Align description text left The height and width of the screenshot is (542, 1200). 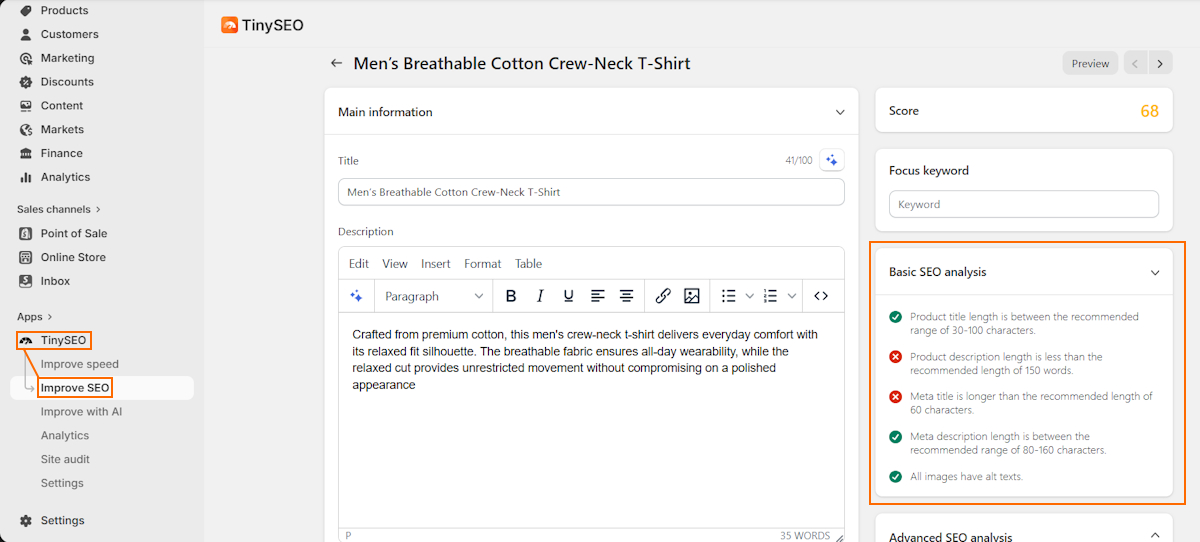click(598, 296)
